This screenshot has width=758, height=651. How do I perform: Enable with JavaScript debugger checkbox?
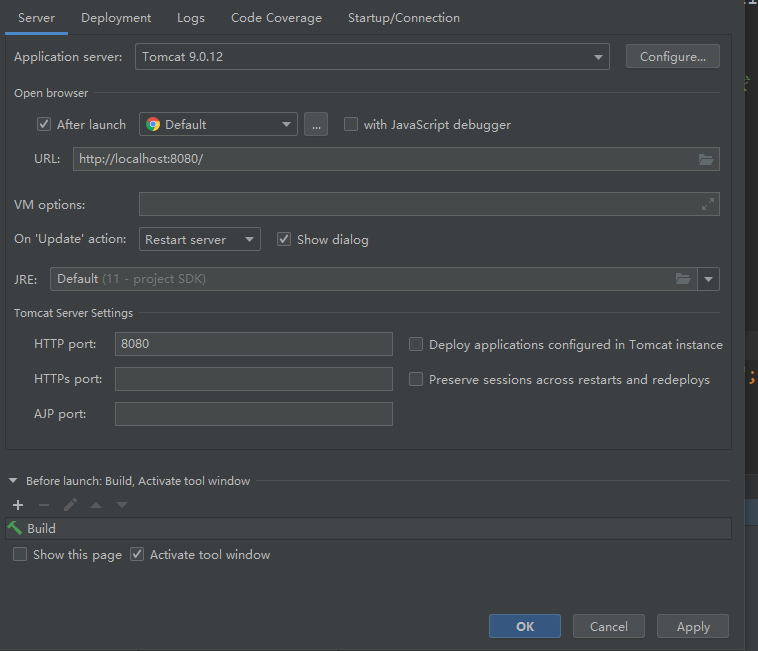click(351, 124)
